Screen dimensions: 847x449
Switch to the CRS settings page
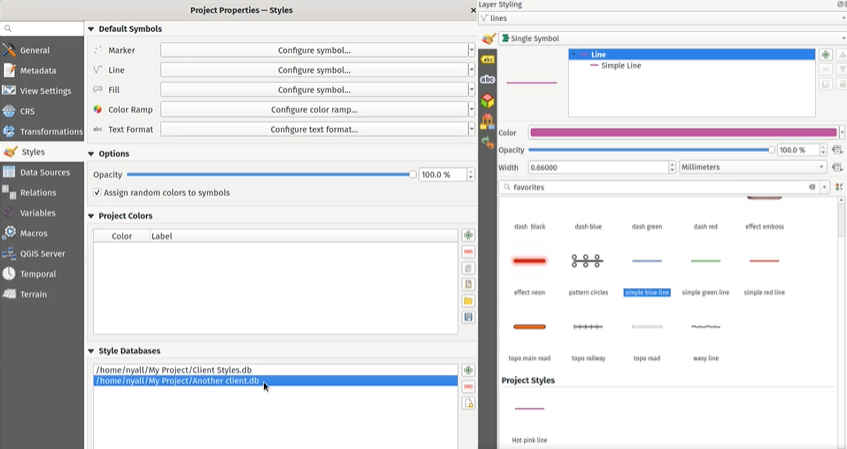(27, 111)
